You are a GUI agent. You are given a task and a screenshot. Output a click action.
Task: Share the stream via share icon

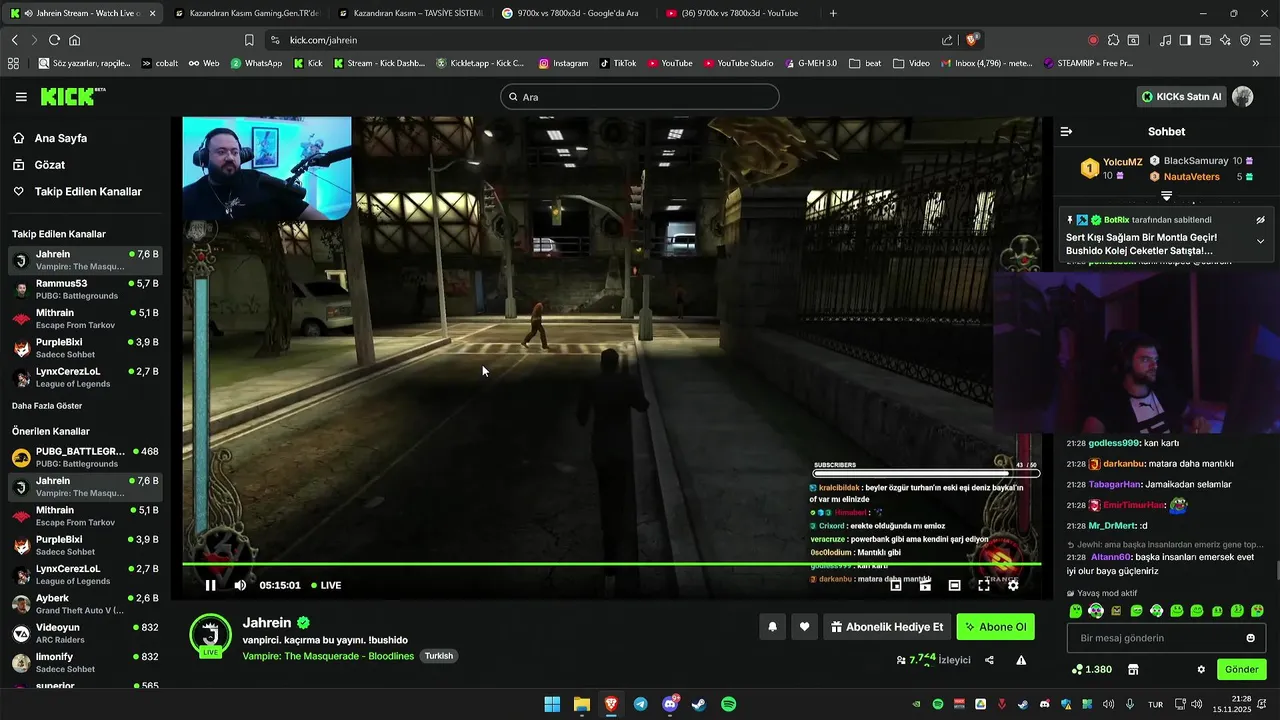point(989,660)
